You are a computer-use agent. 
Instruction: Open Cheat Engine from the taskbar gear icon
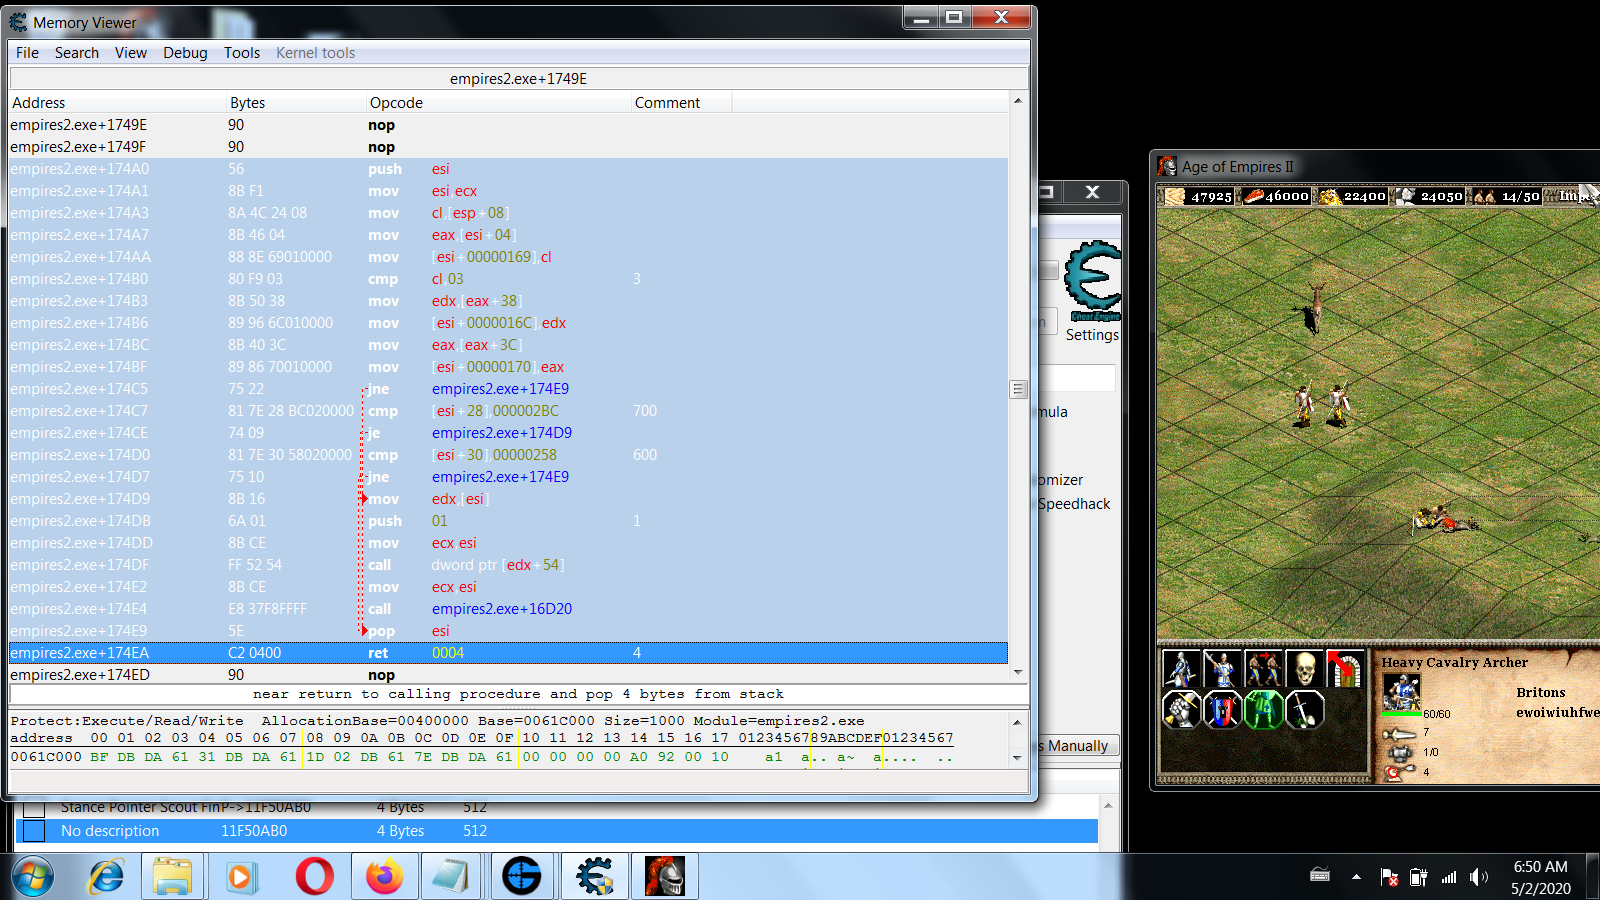click(595, 877)
